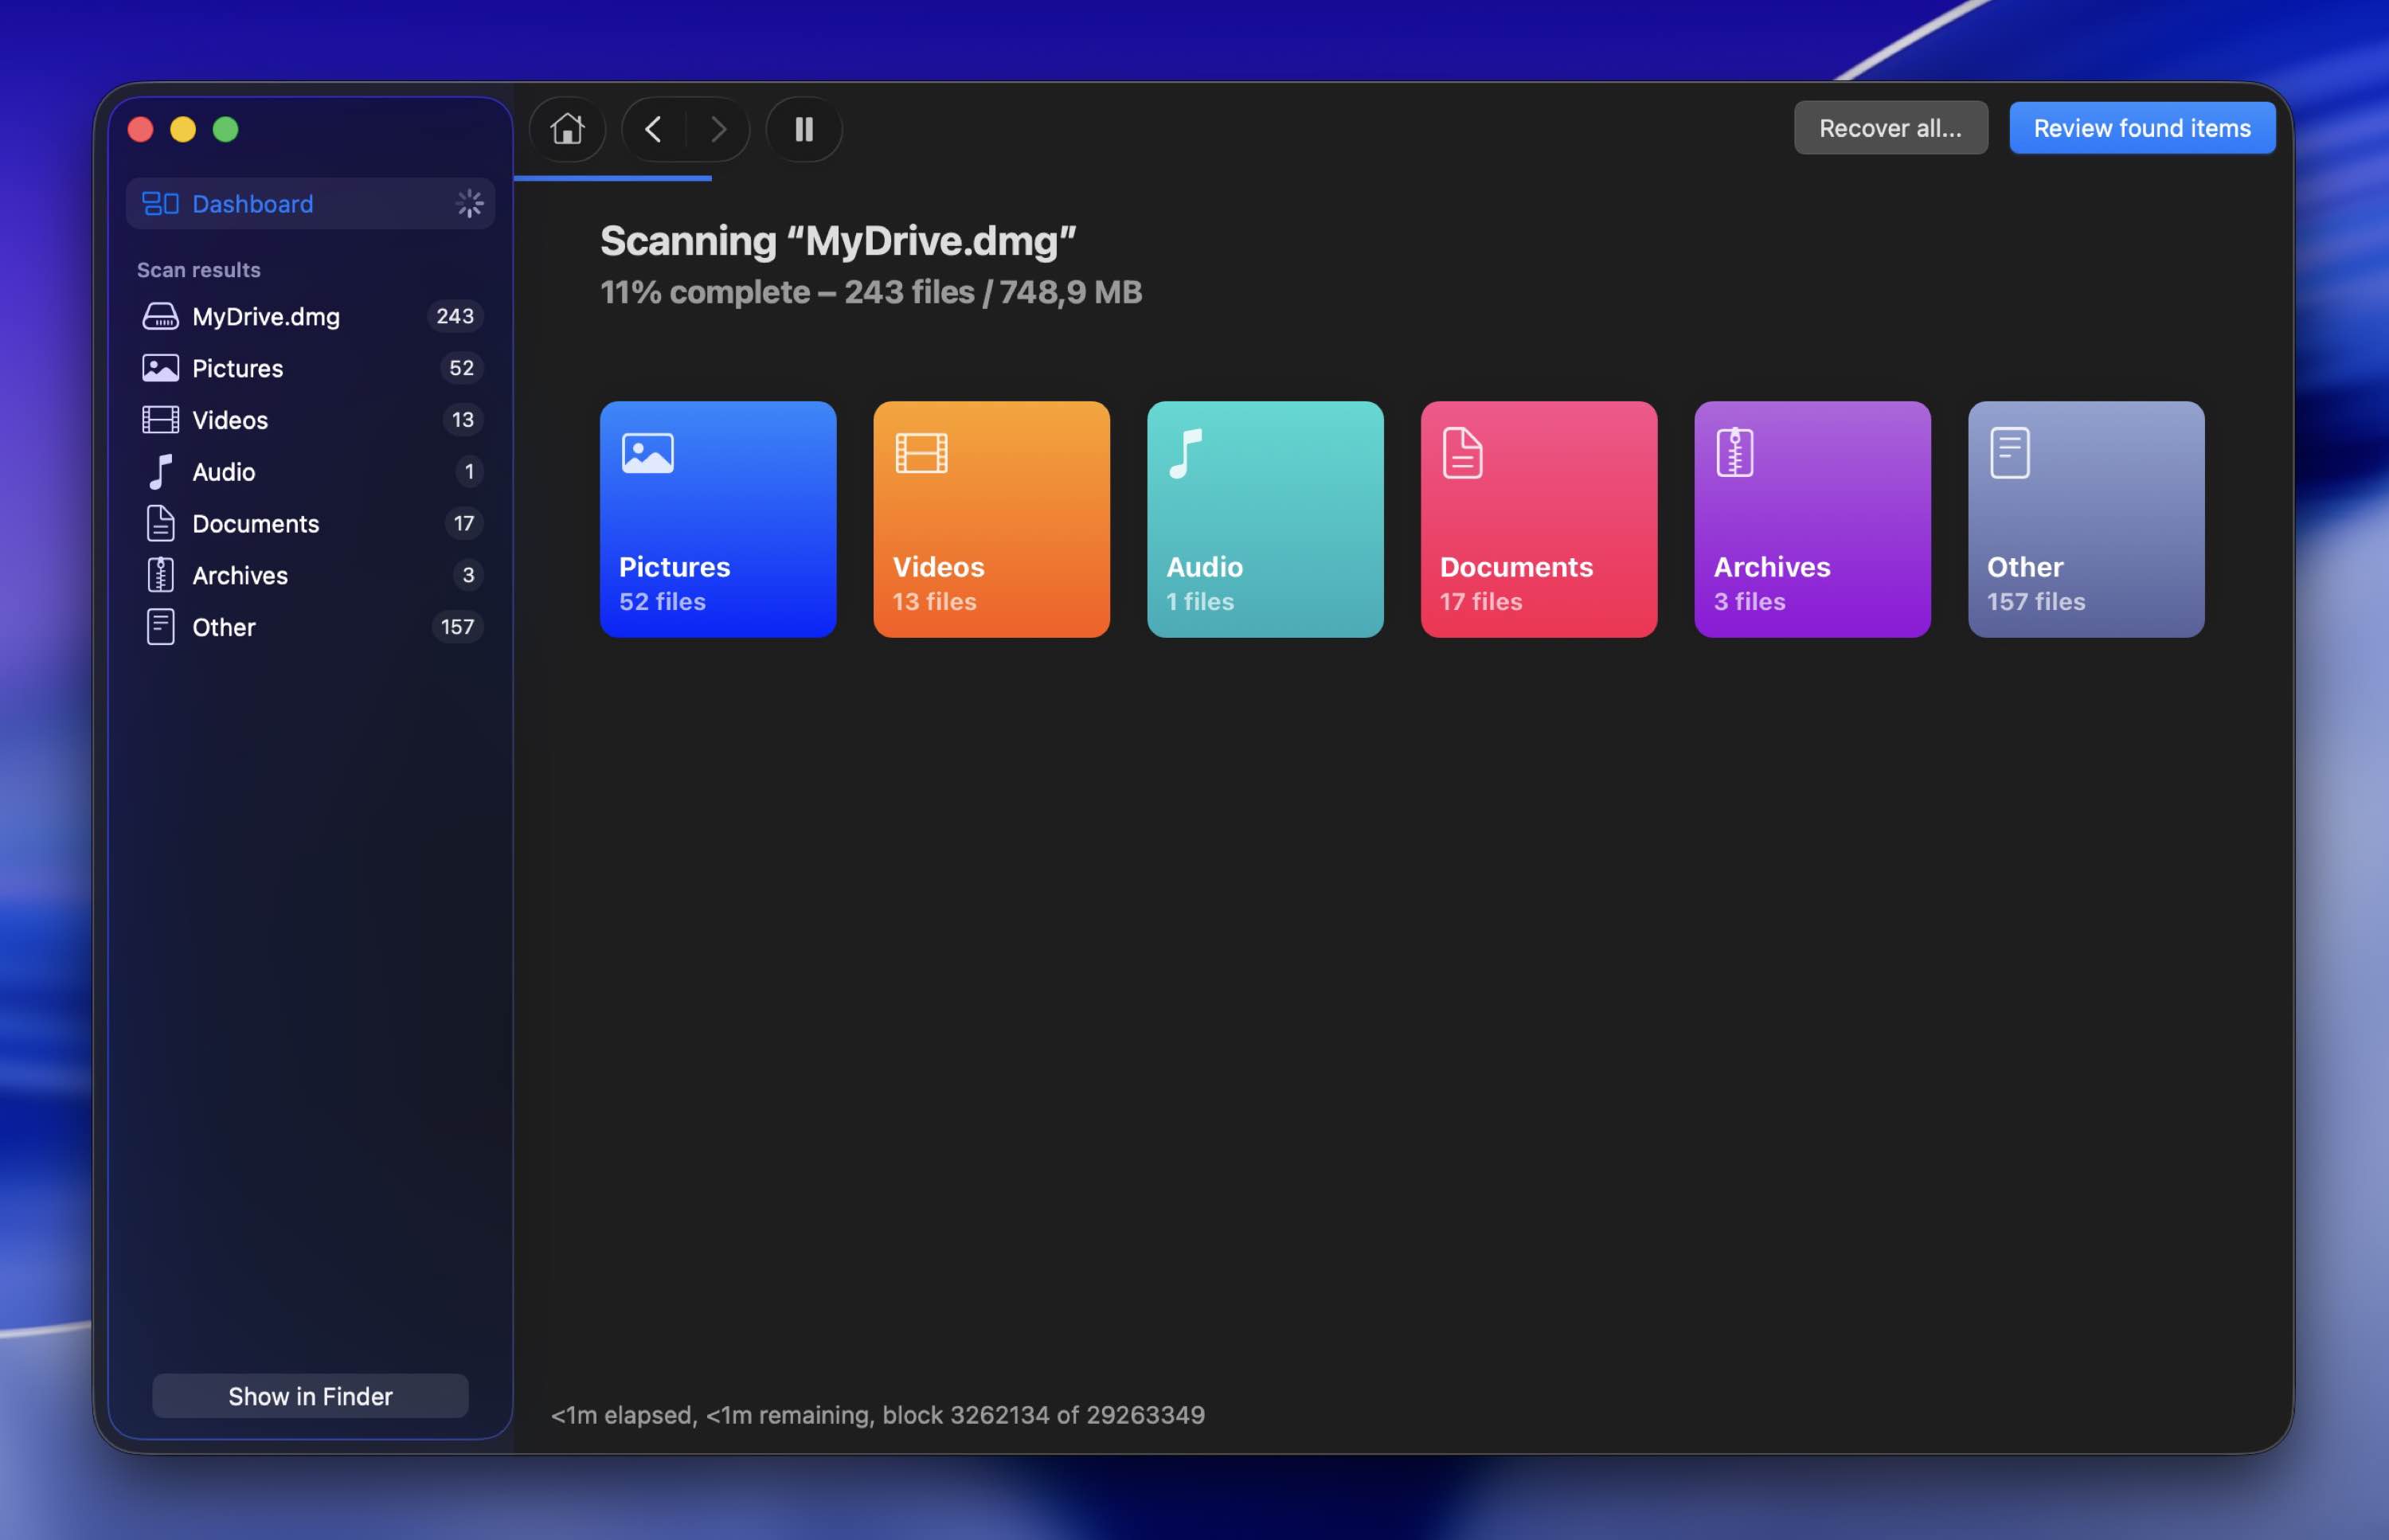Click the Recover all... button
The image size is (2389, 1540).
click(x=1890, y=128)
